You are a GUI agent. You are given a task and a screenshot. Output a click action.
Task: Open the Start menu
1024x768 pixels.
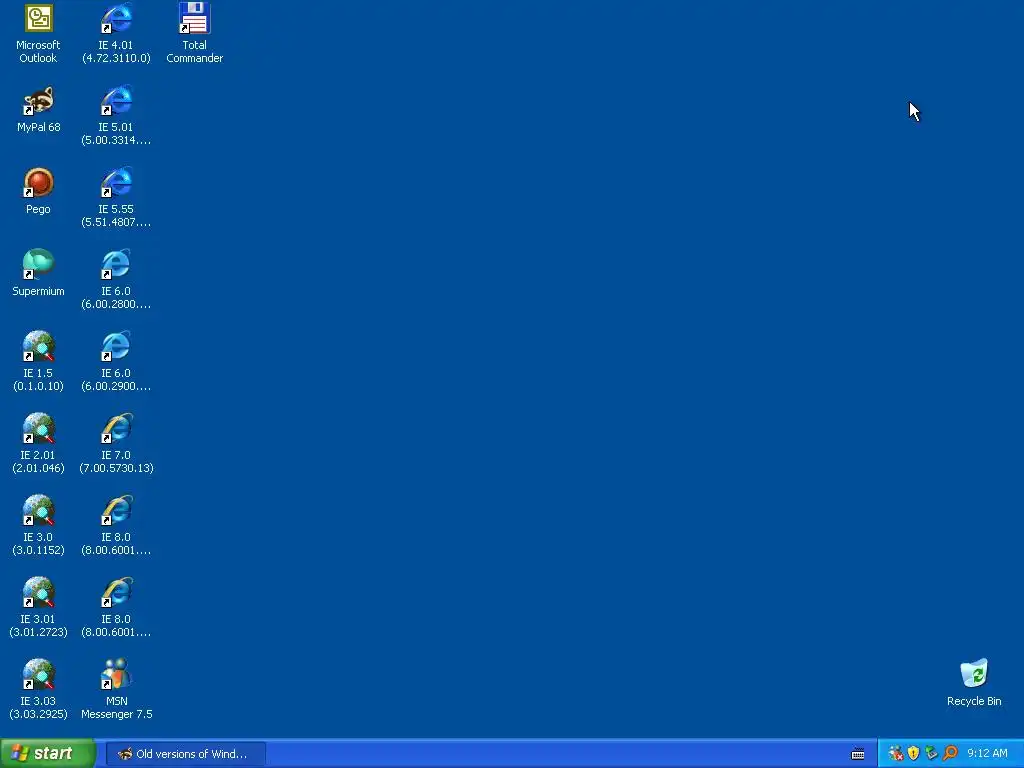point(47,754)
